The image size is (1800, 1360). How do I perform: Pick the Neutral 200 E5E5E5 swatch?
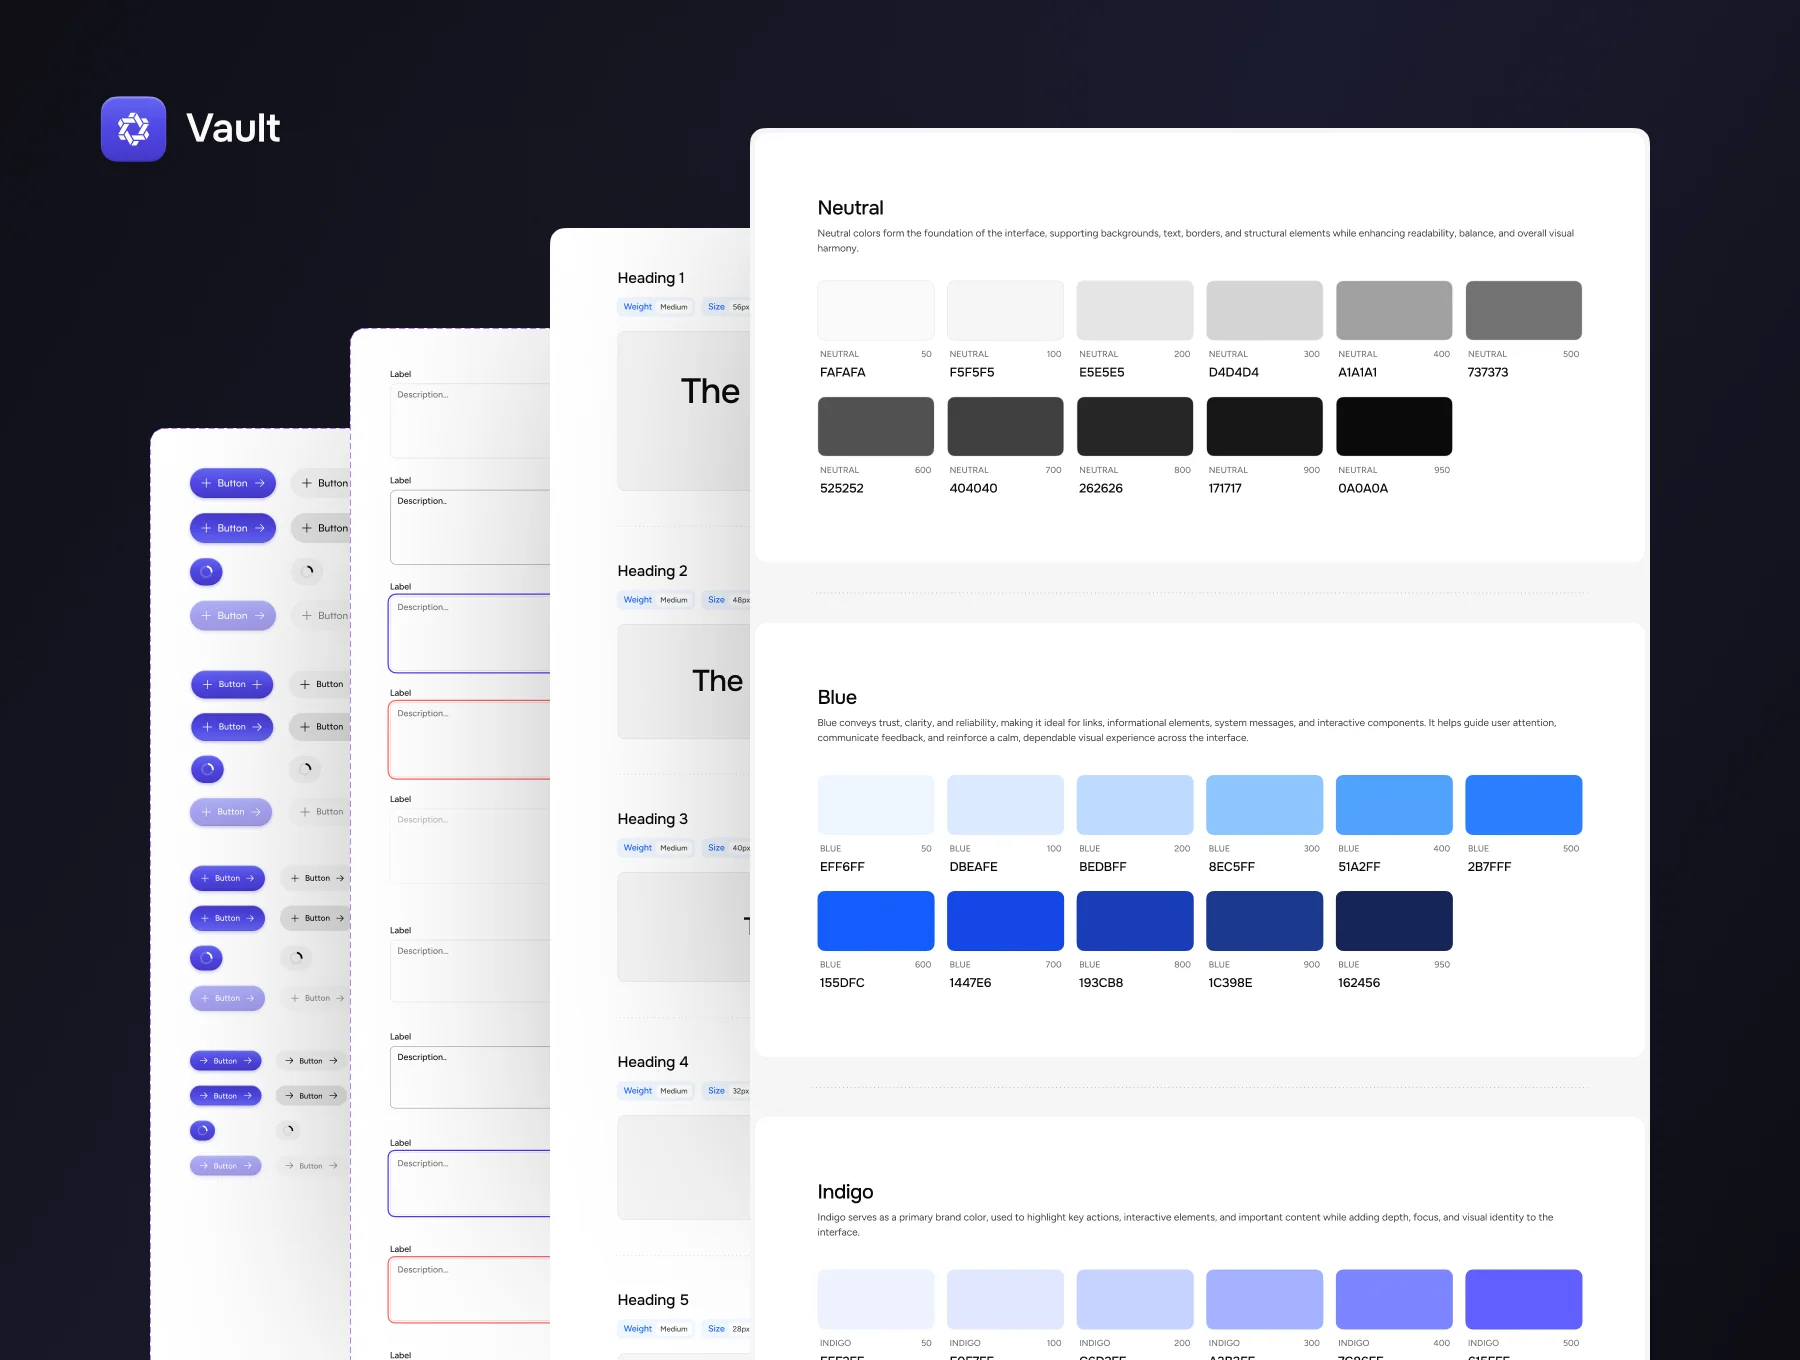coord(1135,310)
